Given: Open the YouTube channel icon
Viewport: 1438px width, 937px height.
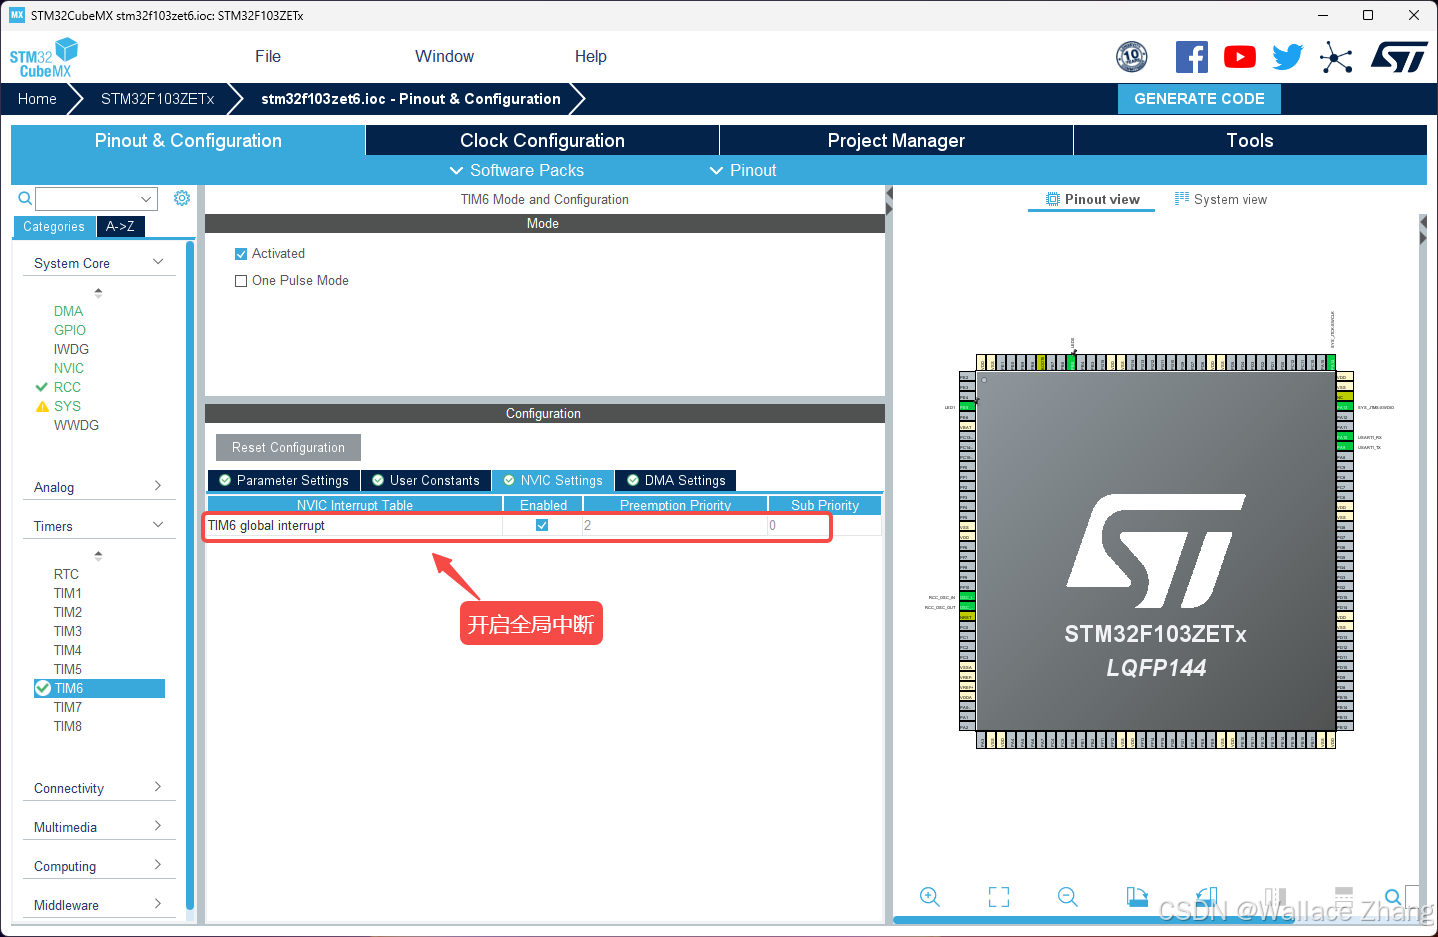Looking at the screenshot, I should click(1240, 57).
